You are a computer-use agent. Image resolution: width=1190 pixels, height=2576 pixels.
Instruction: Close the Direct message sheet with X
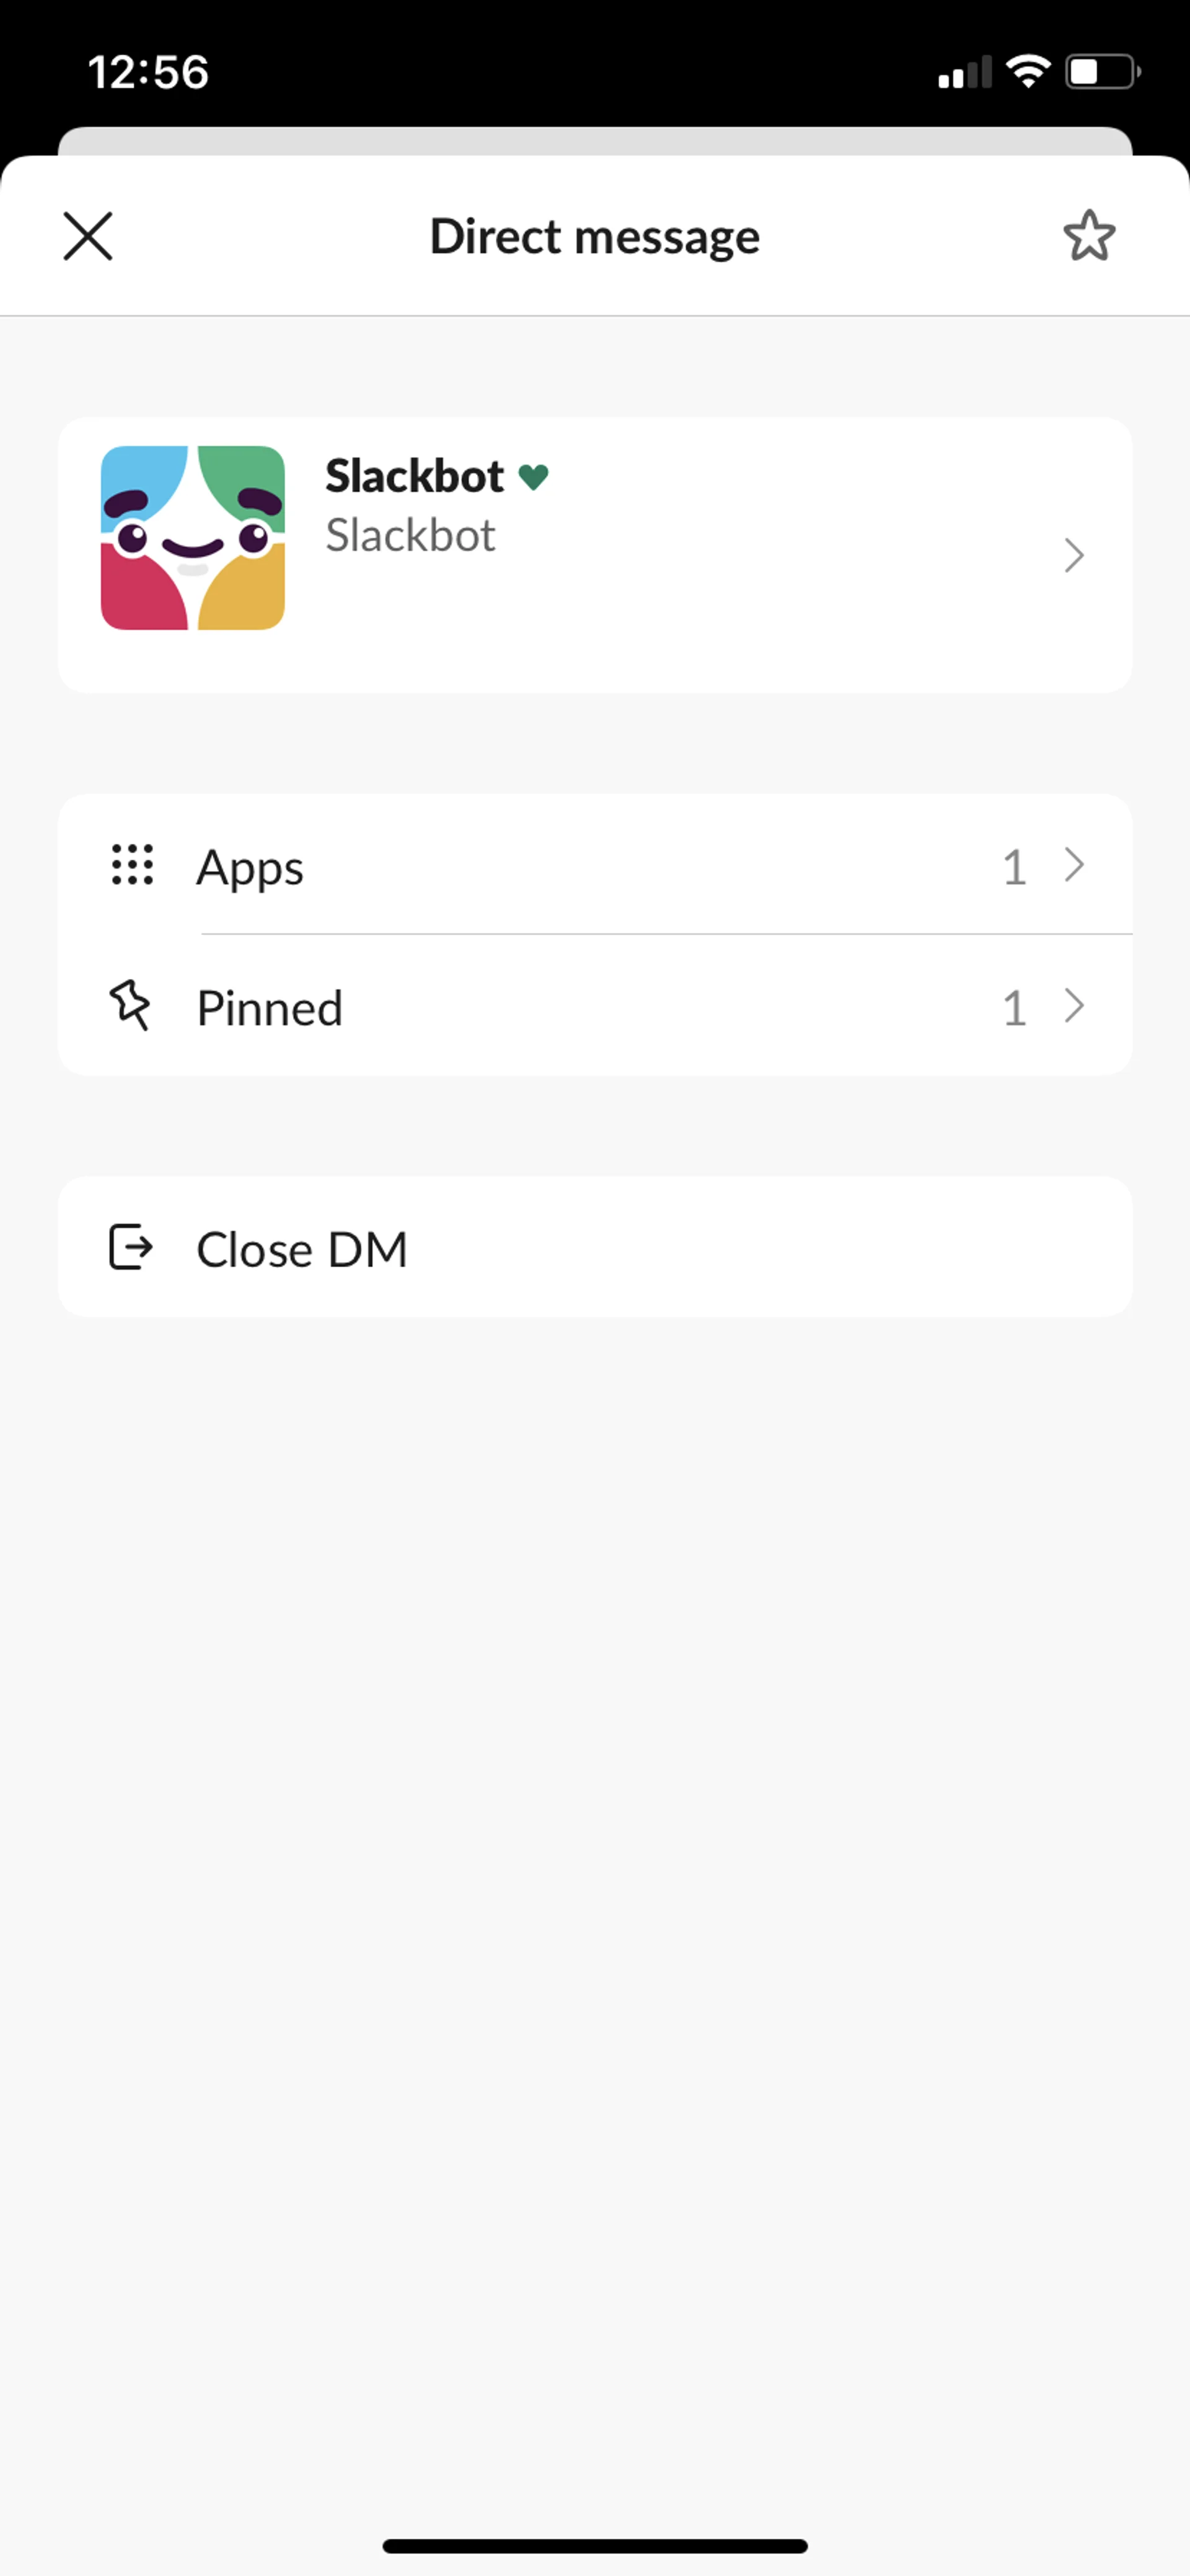88,237
